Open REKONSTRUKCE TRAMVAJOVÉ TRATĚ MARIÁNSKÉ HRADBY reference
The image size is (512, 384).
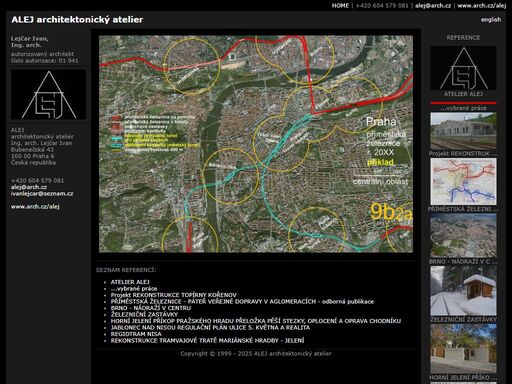tap(207, 341)
